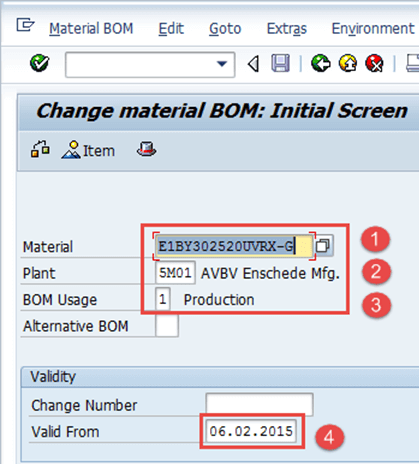
Task: Open the Extras menu
Action: pos(287,28)
